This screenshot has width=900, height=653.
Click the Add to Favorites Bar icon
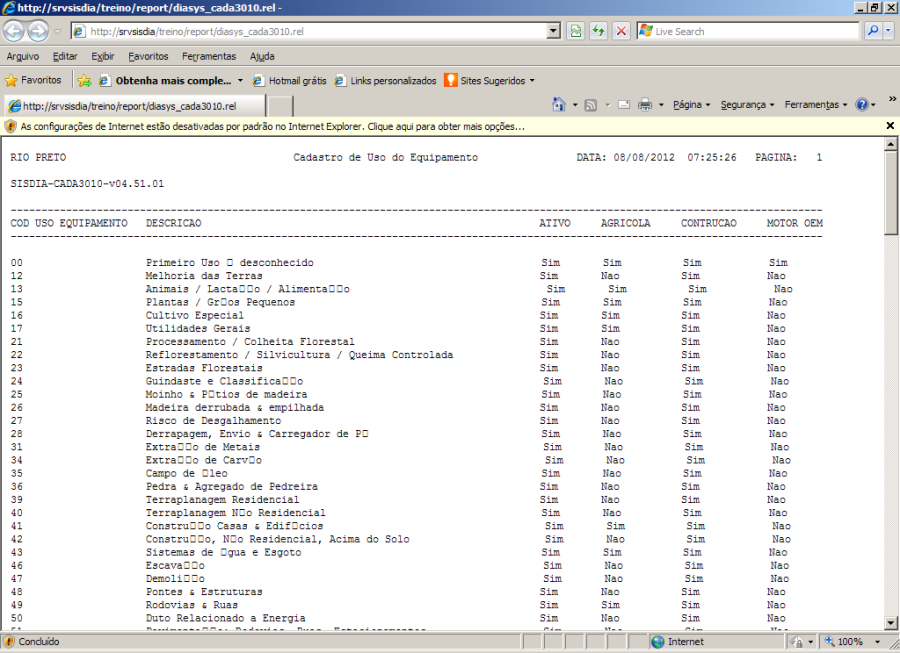(84, 80)
